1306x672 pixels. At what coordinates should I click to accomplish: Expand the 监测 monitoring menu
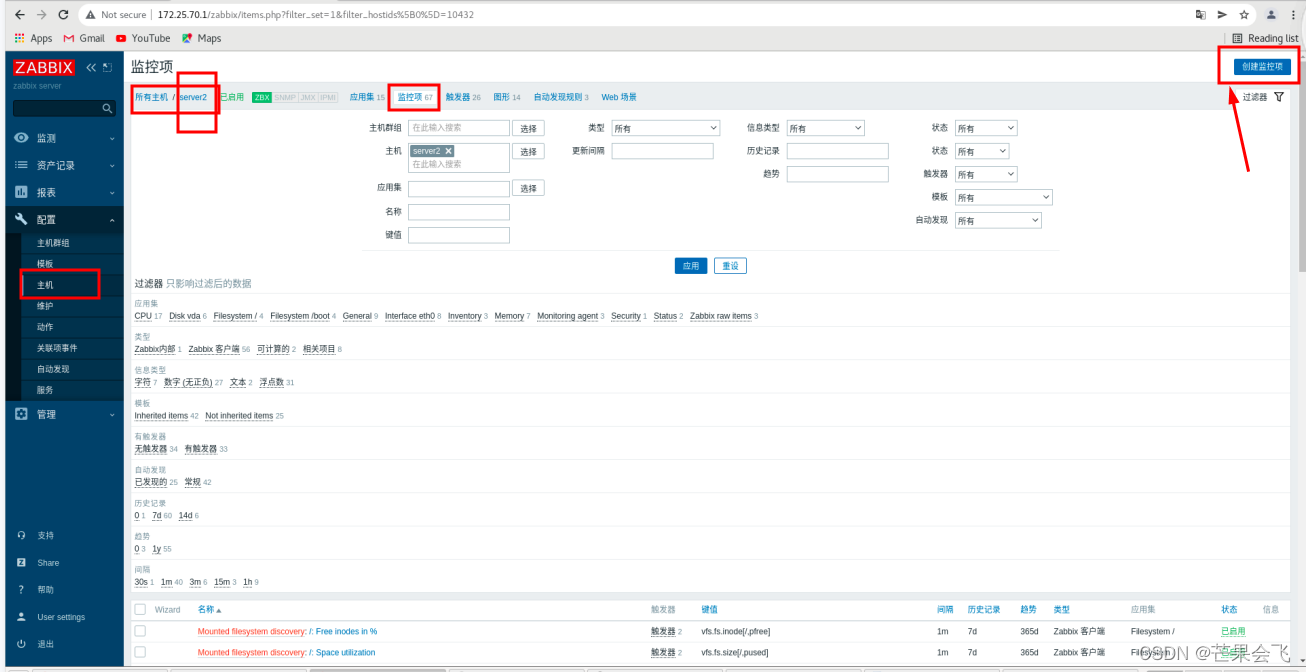point(62,138)
